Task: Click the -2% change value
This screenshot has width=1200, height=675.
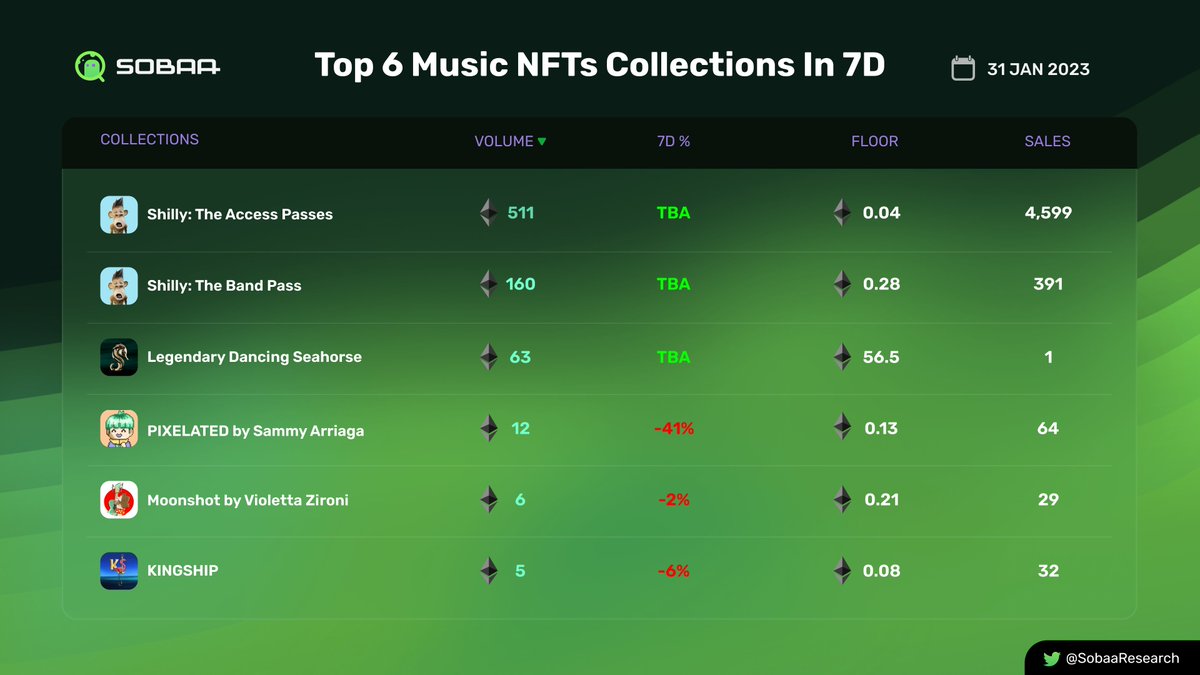Action: pyautogui.click(x=674, y=499)
